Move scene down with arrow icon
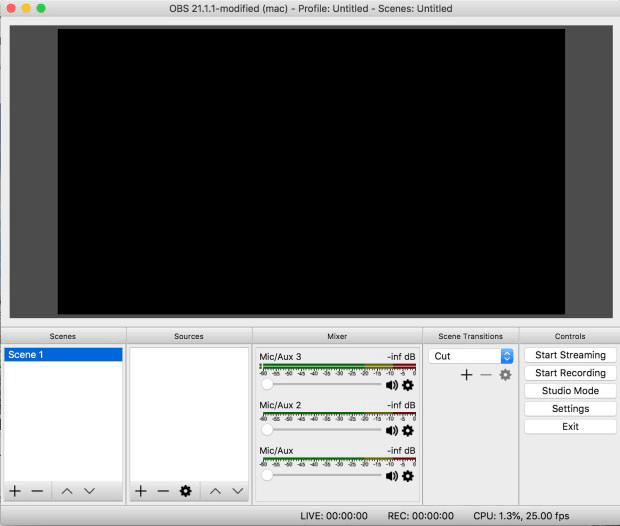Viewport: 620px width, 526px height. pos(90,491)
